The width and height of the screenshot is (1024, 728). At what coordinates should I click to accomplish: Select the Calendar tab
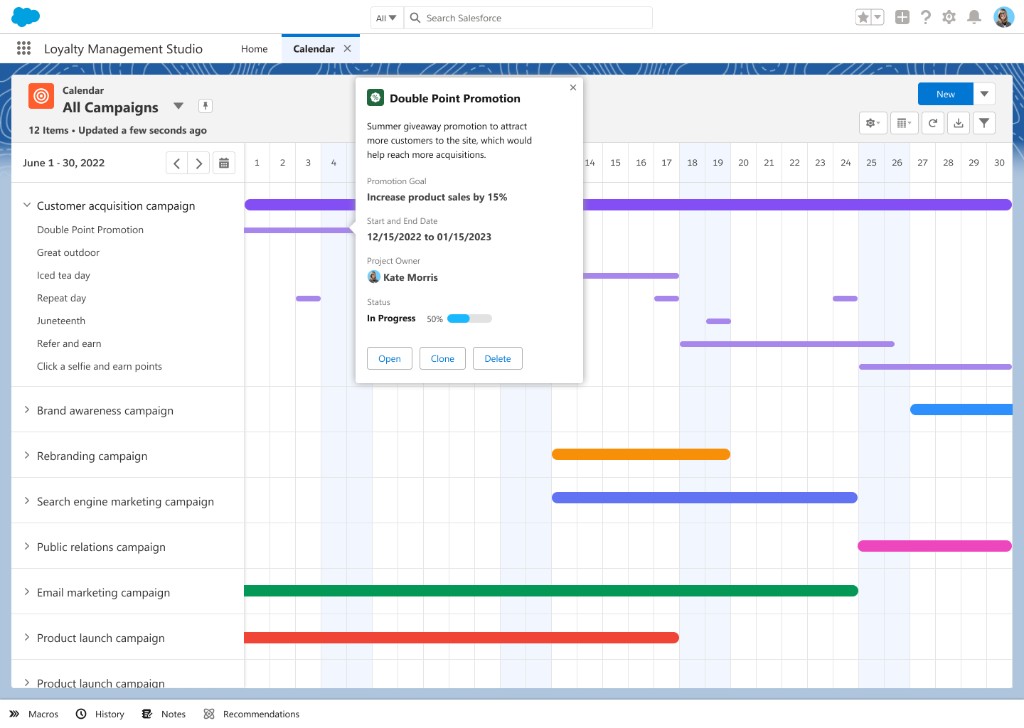(313, 49)
